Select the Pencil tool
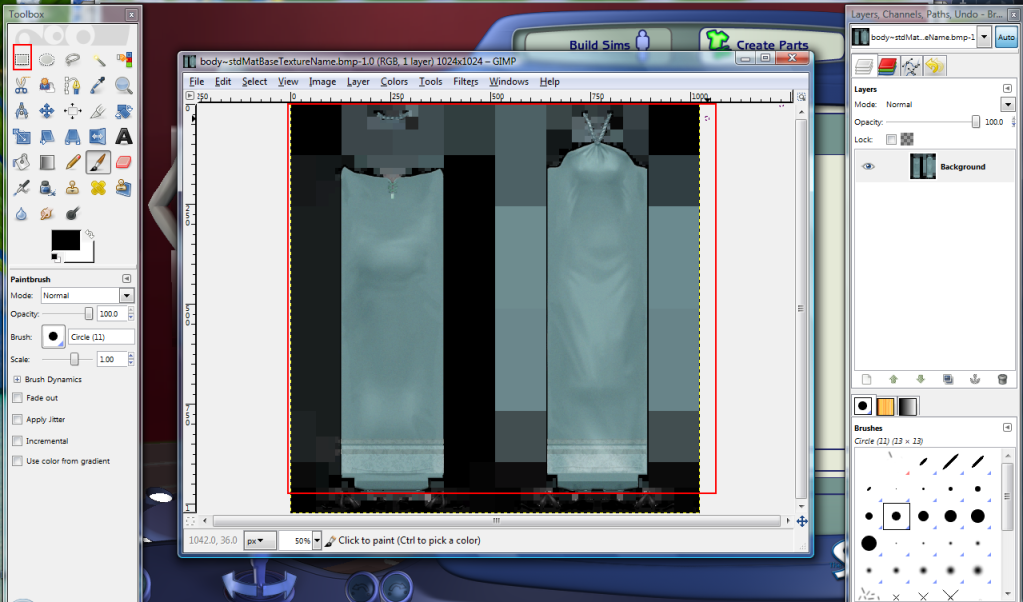This screenshot has width=1023, height=602. (x=72, y=162)
